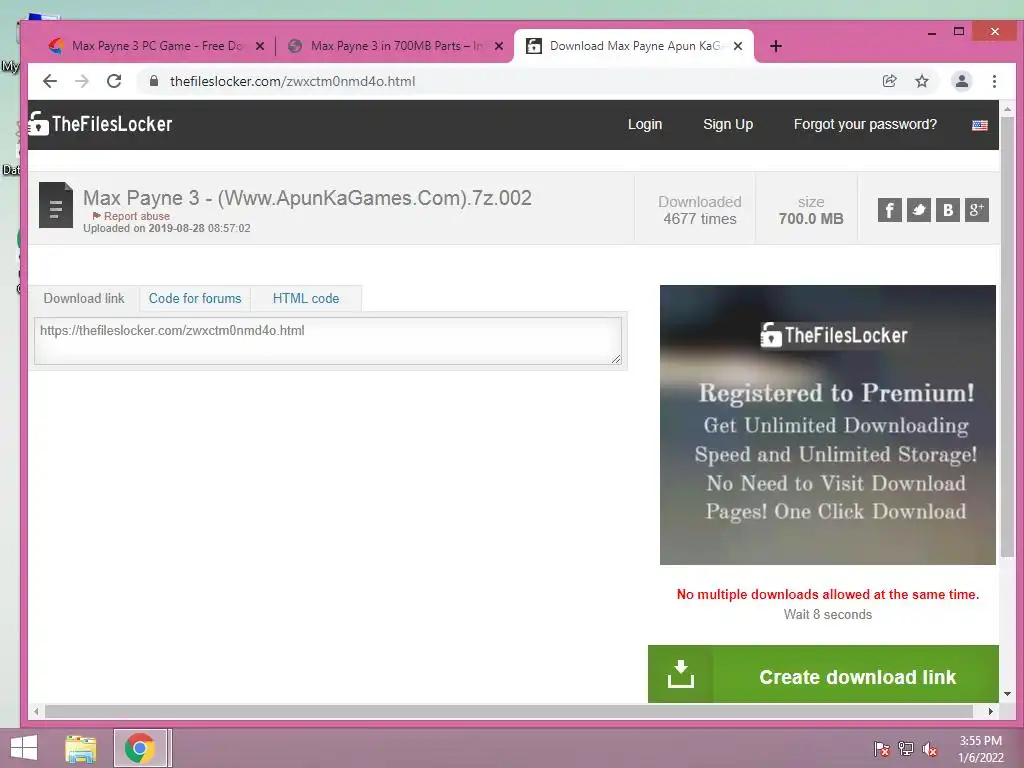Click the muted volume tray icon
1024x768 pixels.
(929, 749)
